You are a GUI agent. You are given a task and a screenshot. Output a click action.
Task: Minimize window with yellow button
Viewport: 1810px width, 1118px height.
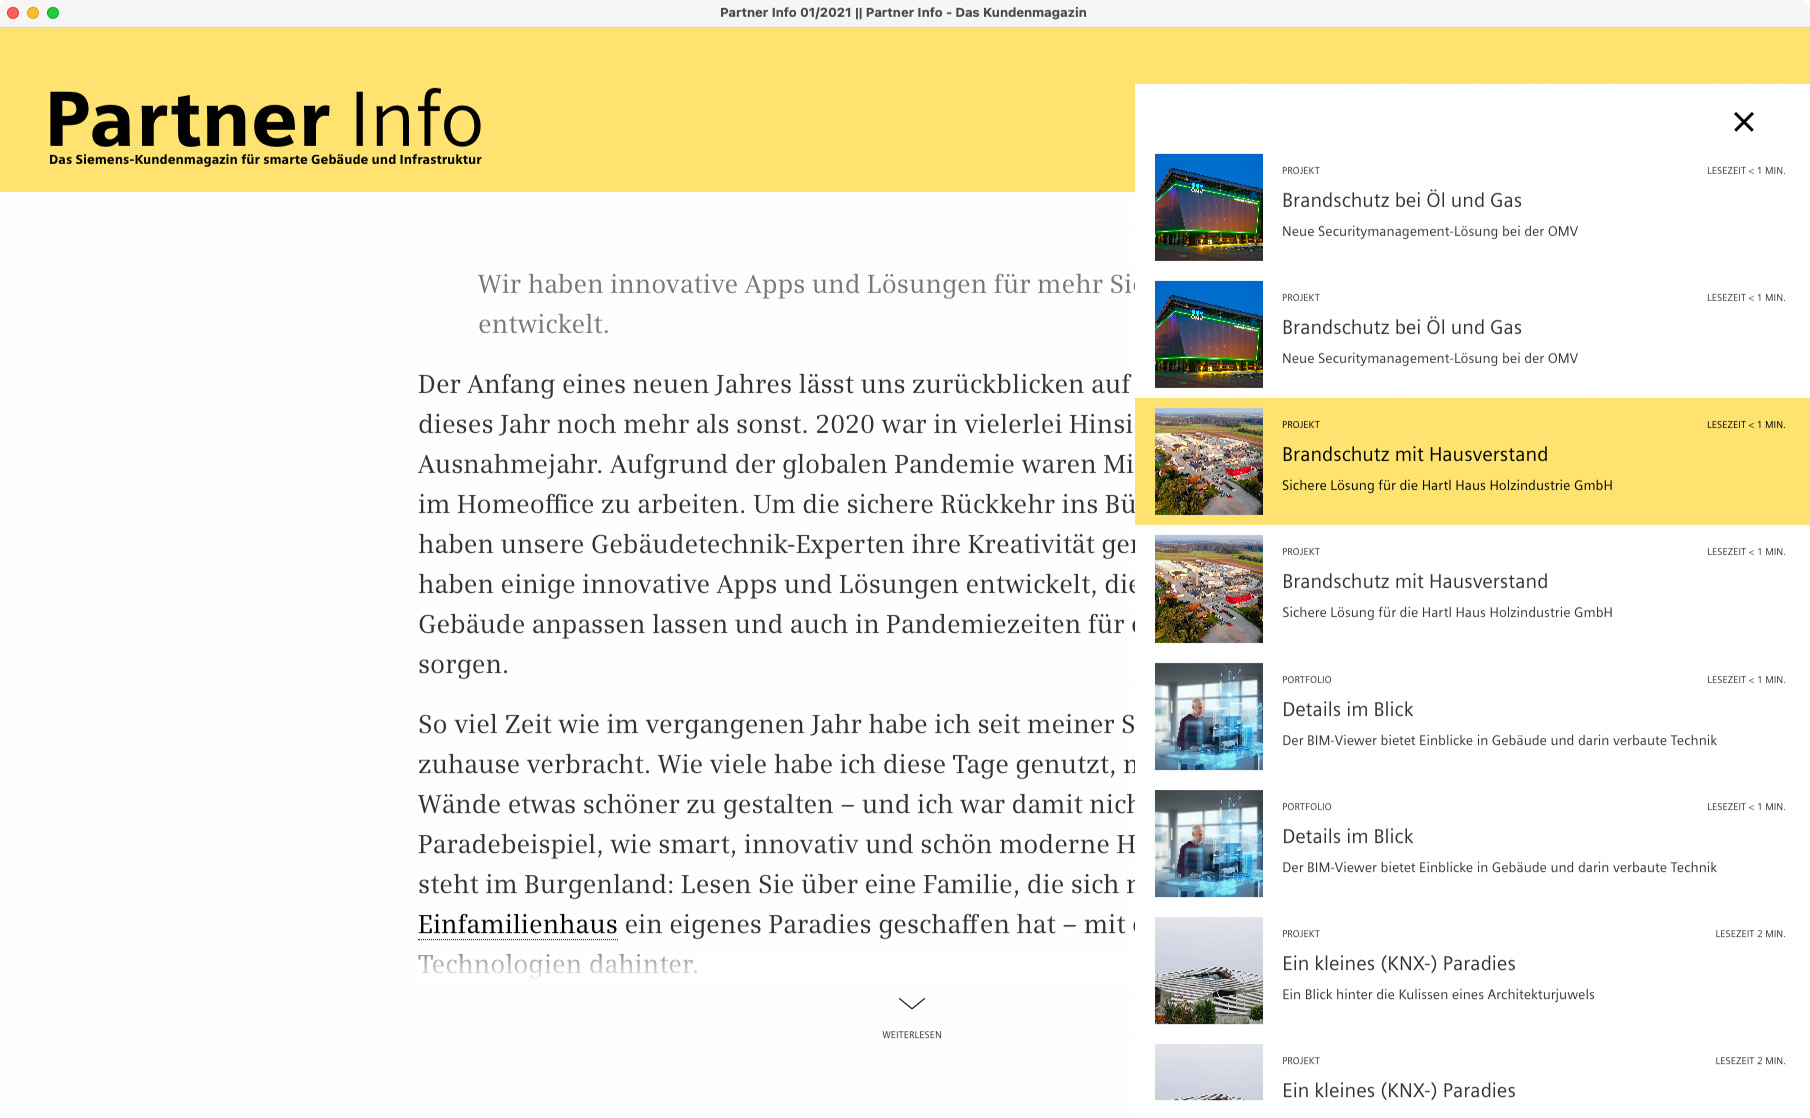click(x=33, y=13)
